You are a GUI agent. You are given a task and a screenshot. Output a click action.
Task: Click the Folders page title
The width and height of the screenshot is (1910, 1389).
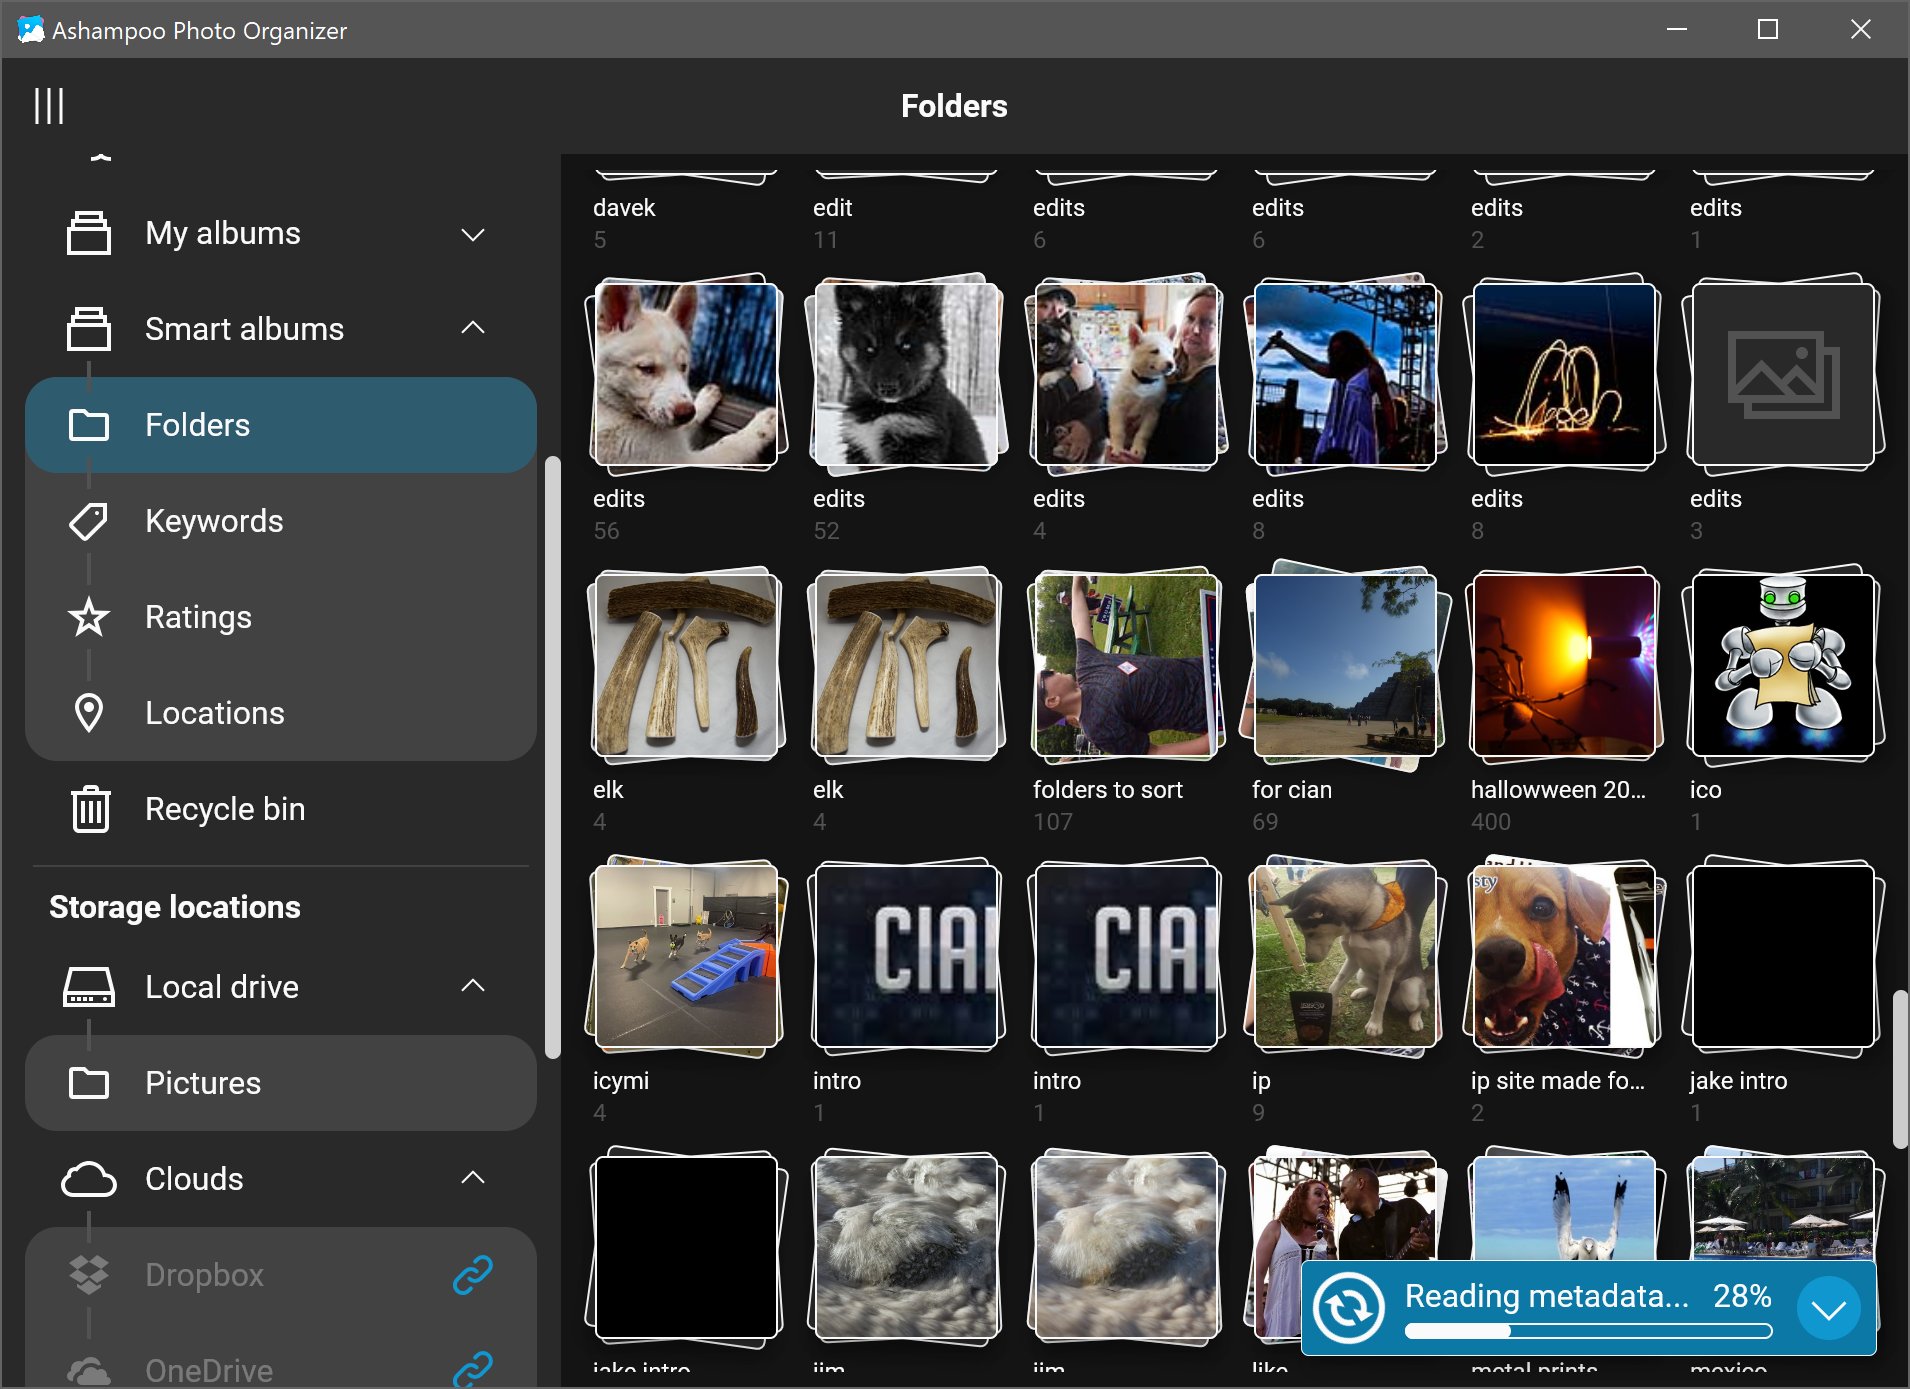954,106
